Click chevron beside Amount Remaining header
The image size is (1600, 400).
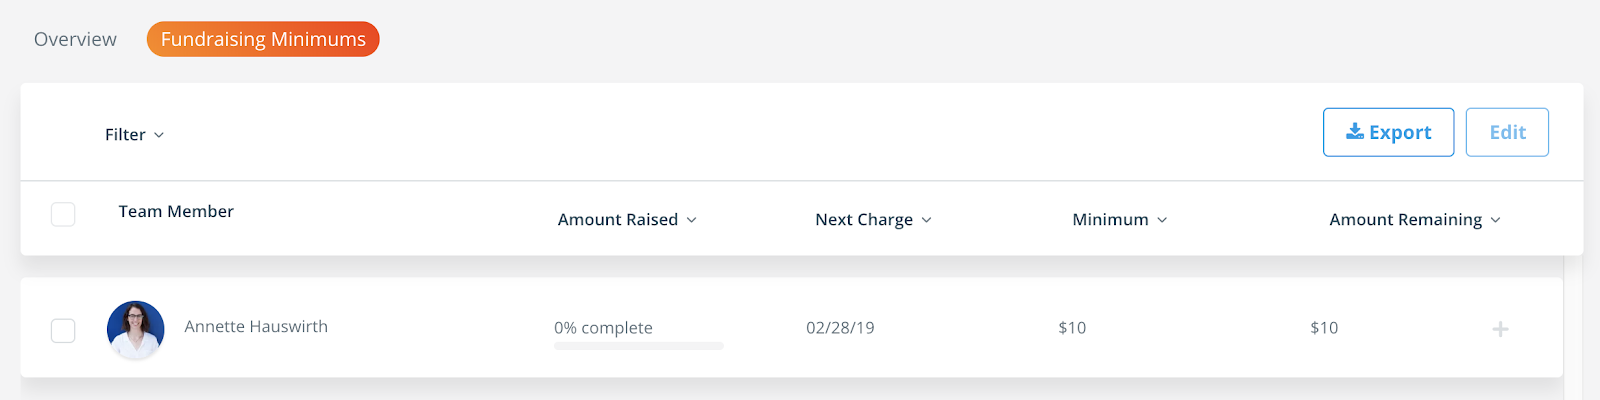1495,220
